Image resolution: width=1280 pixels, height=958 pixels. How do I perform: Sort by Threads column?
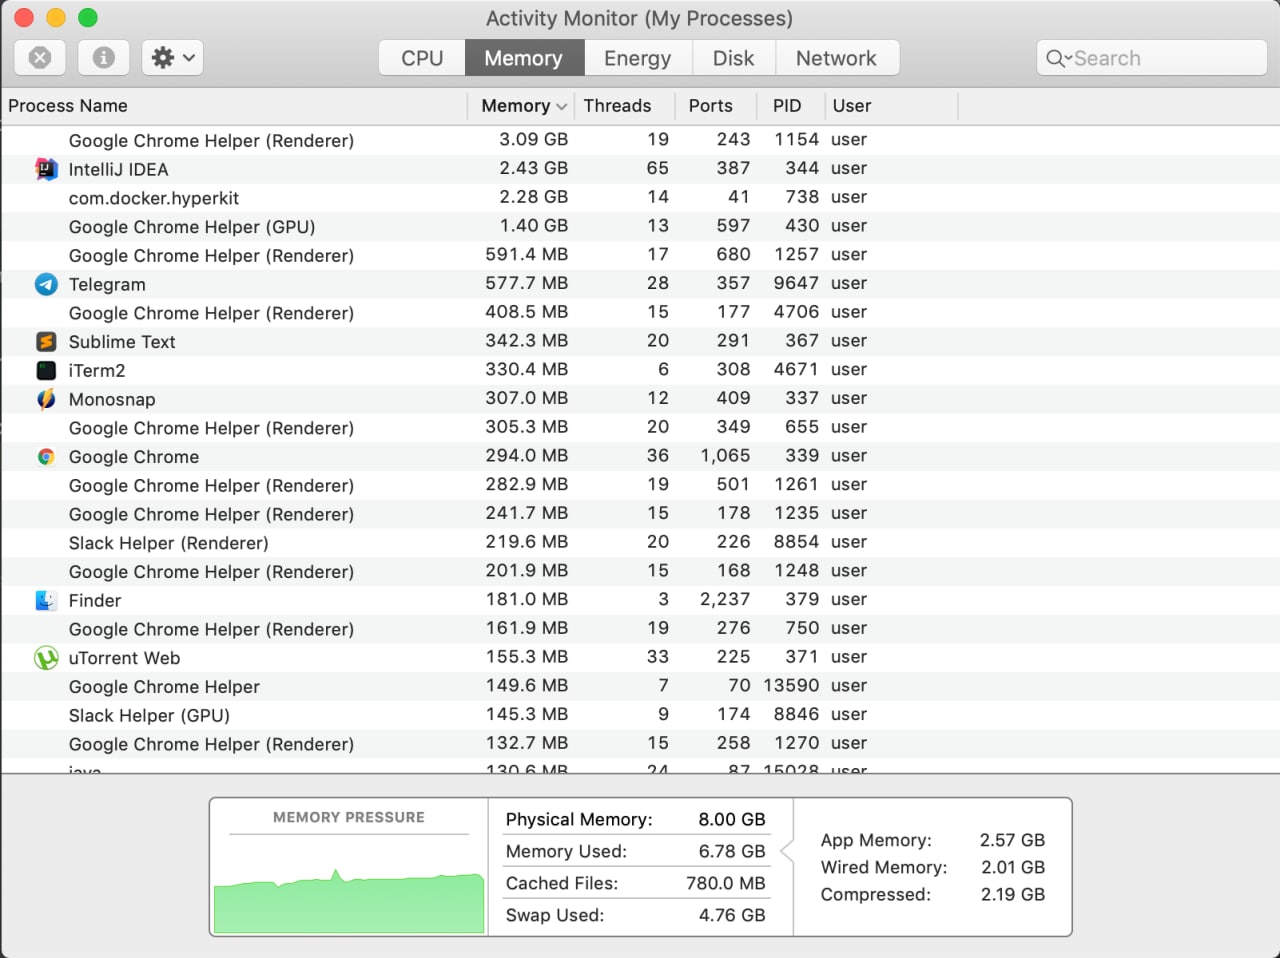(x=617, y=106)
